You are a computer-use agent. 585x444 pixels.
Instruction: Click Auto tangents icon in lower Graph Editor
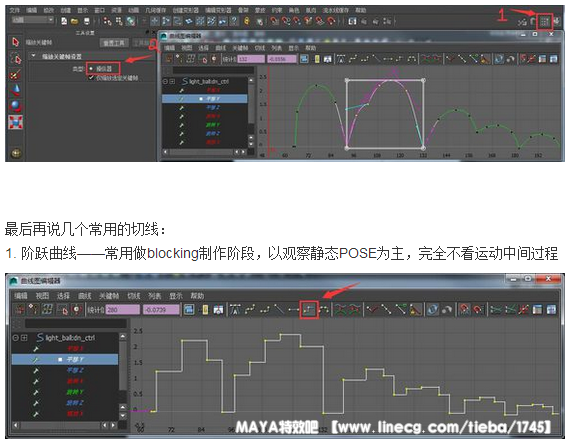[235, 309]
